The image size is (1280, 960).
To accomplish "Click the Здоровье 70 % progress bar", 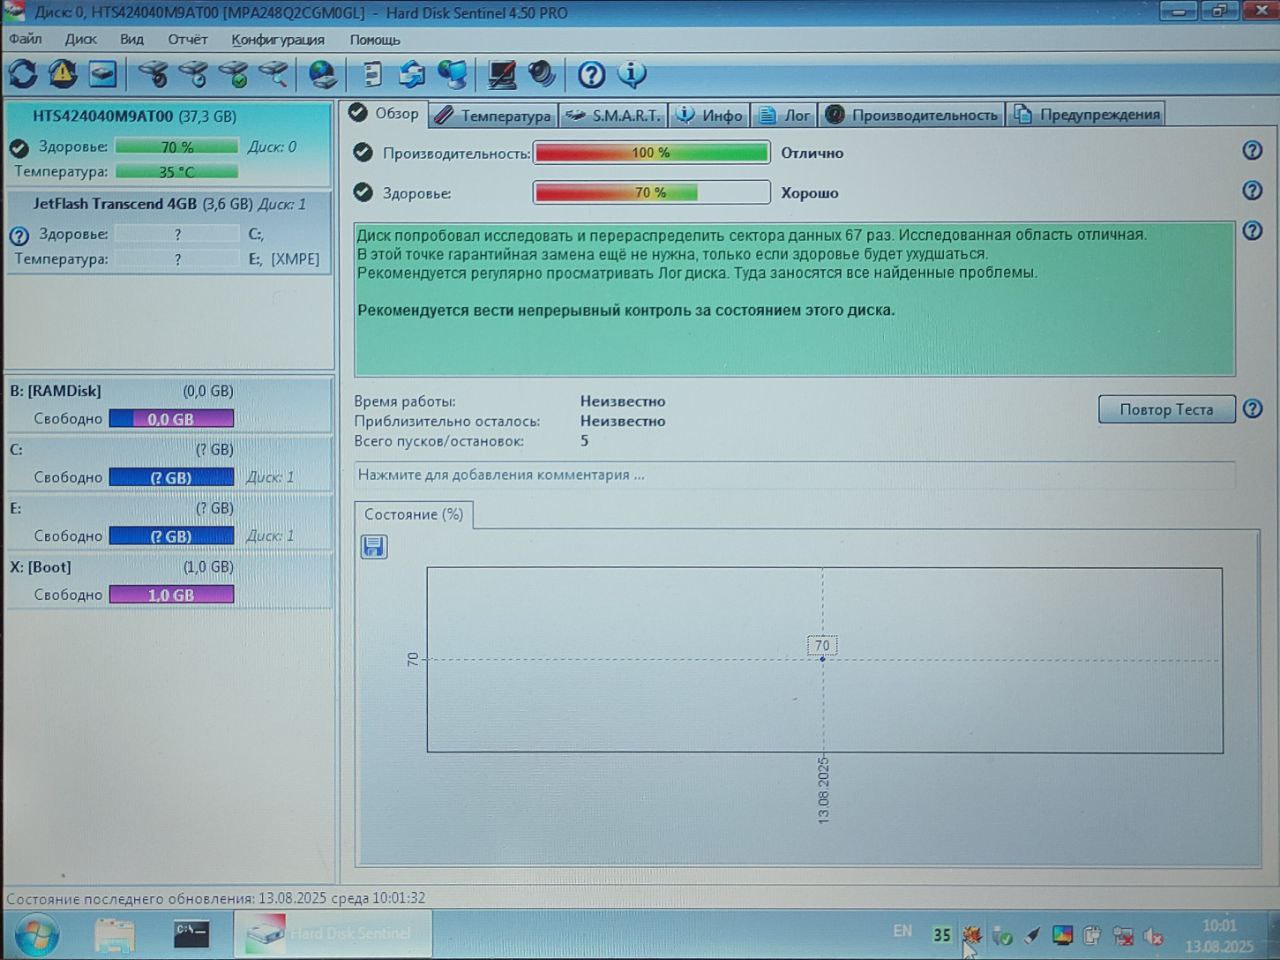I will 651,192.
